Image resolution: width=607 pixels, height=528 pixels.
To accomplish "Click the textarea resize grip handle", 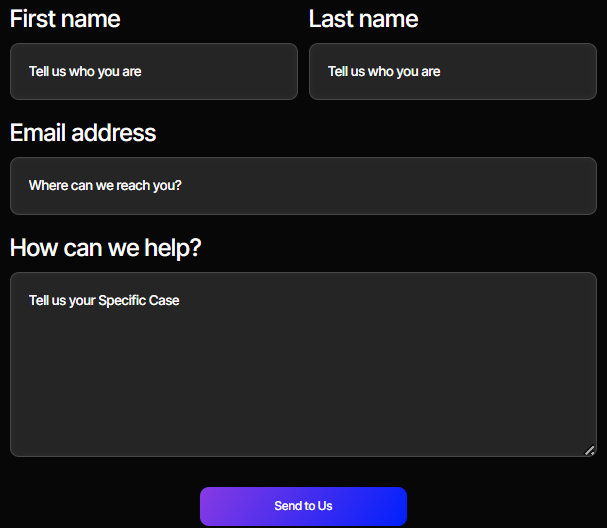I will click(590, 450).
